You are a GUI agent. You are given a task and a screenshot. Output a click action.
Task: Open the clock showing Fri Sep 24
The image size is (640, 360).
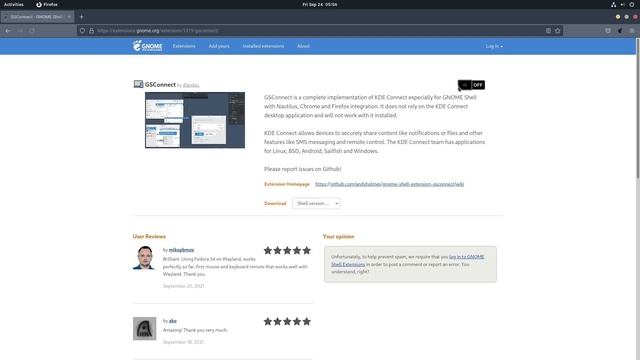click(x=320, y=4)
